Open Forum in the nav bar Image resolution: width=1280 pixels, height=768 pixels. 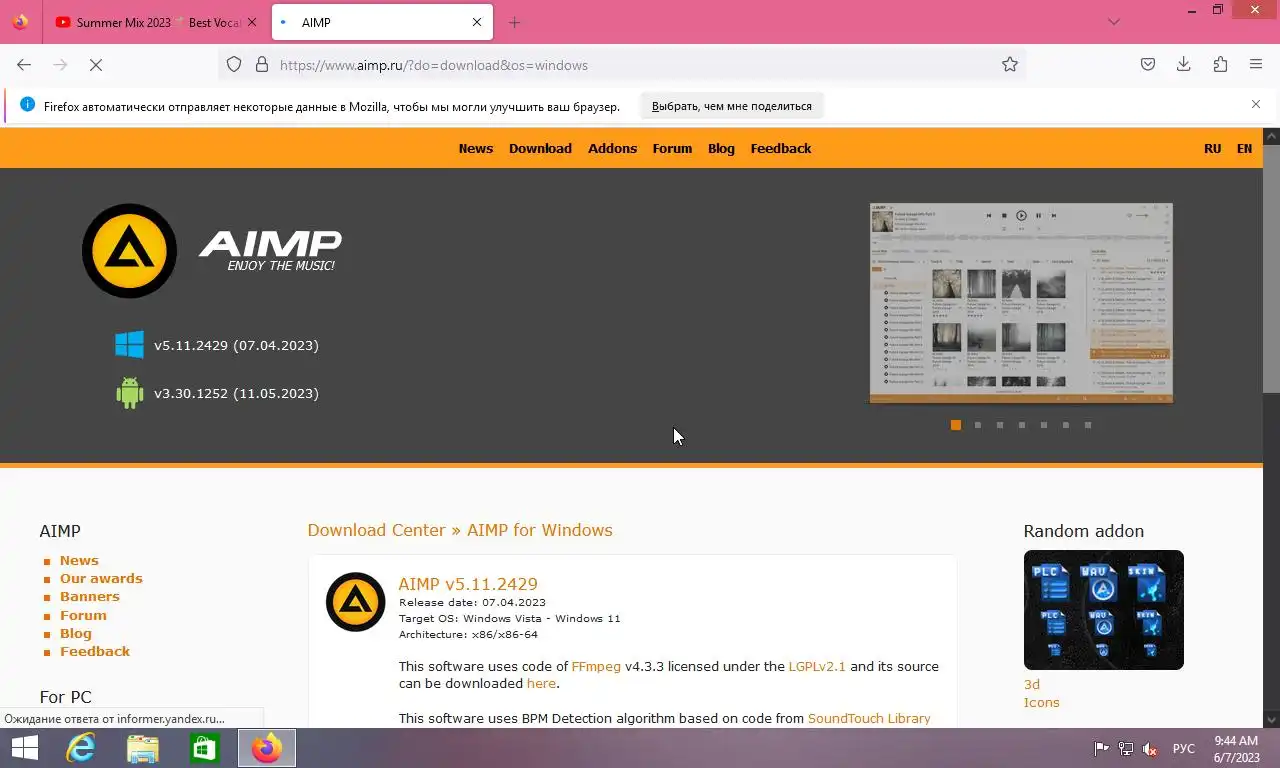672,148
